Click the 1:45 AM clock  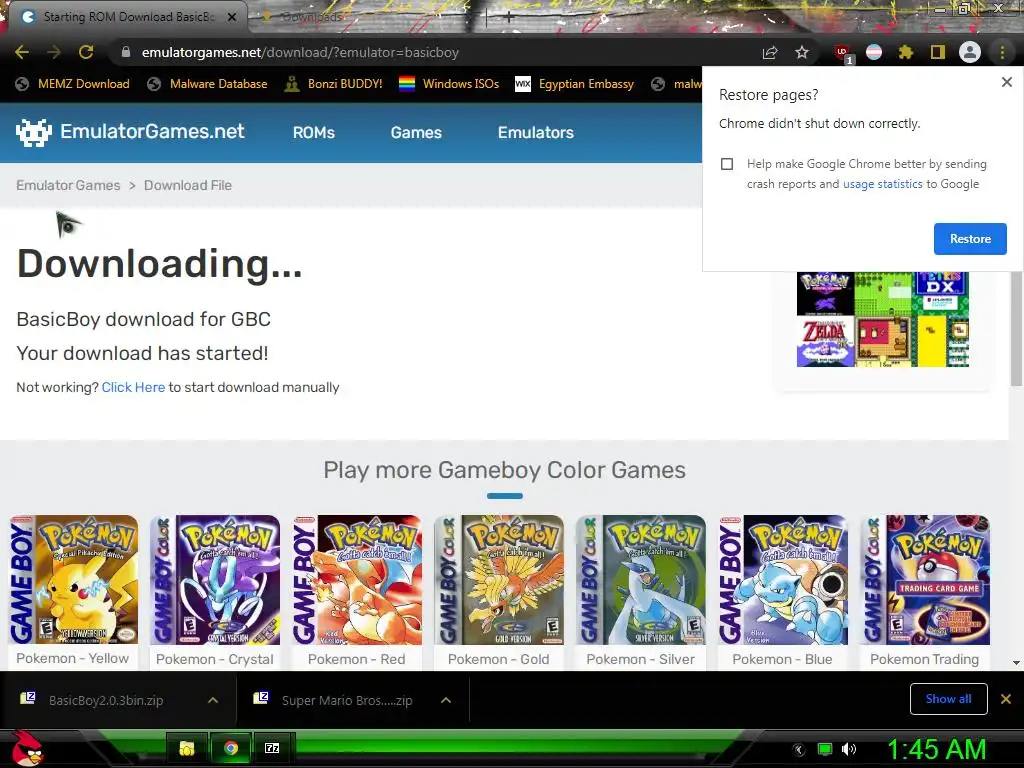tap(936, 749)
